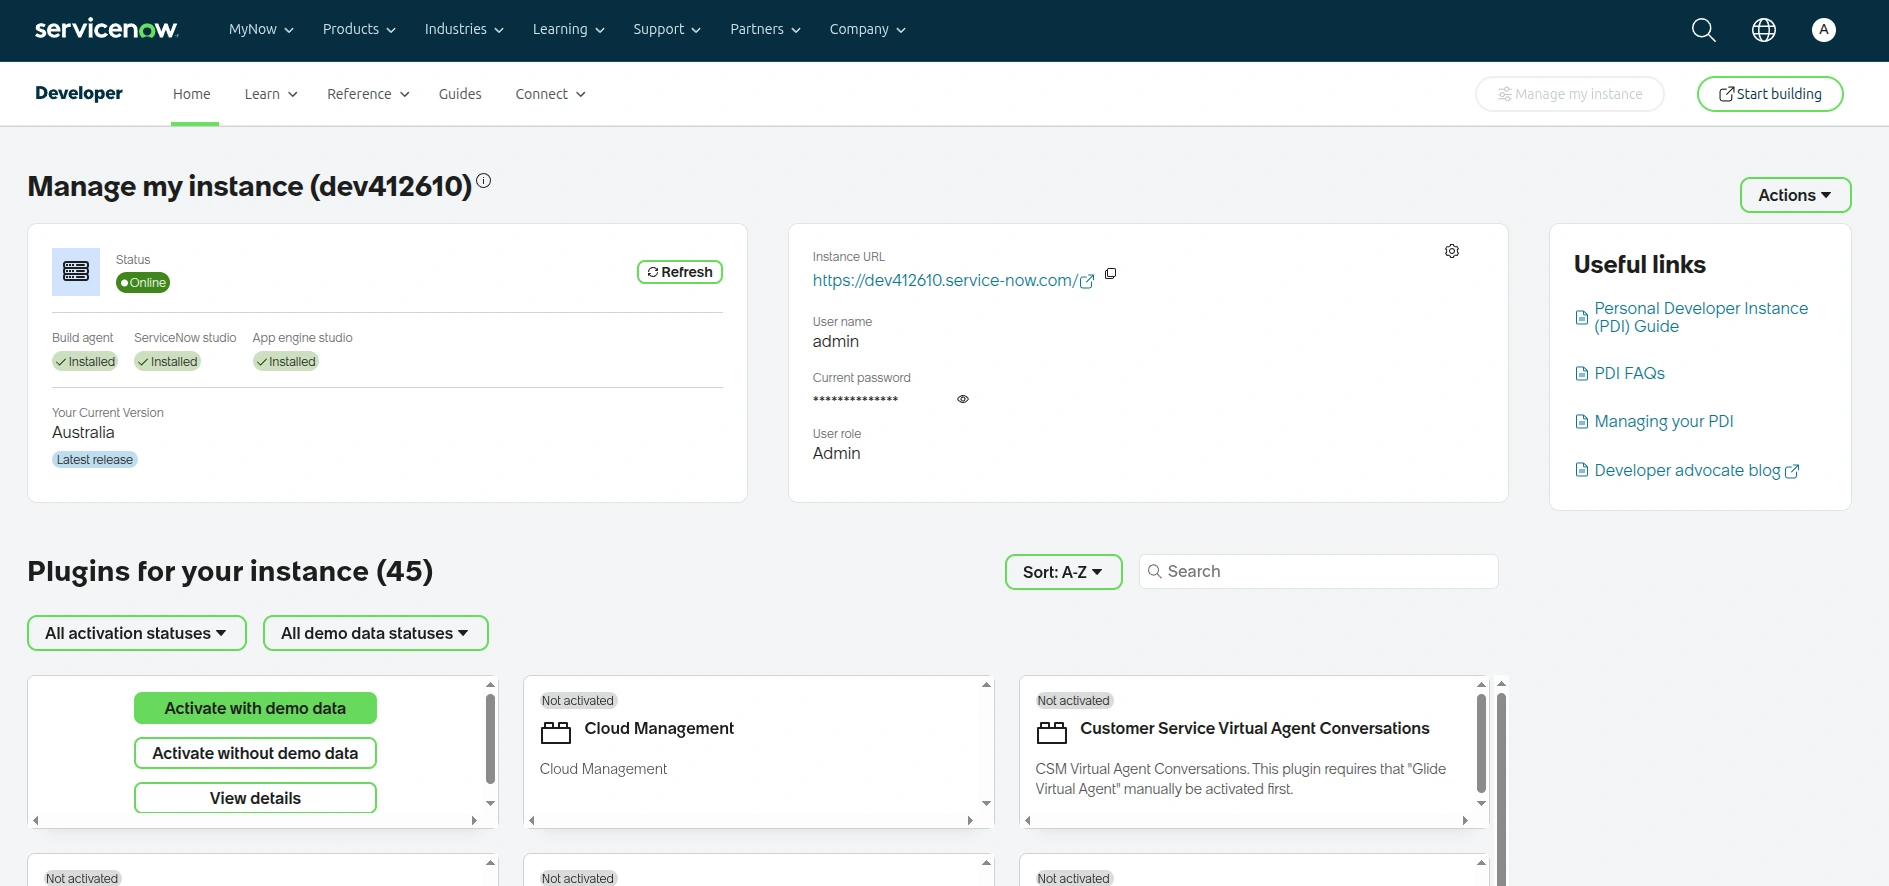This screenshot has height=886, width=1889.
Task: Click the Build agent Installed badge
Action: pos(85,362)
